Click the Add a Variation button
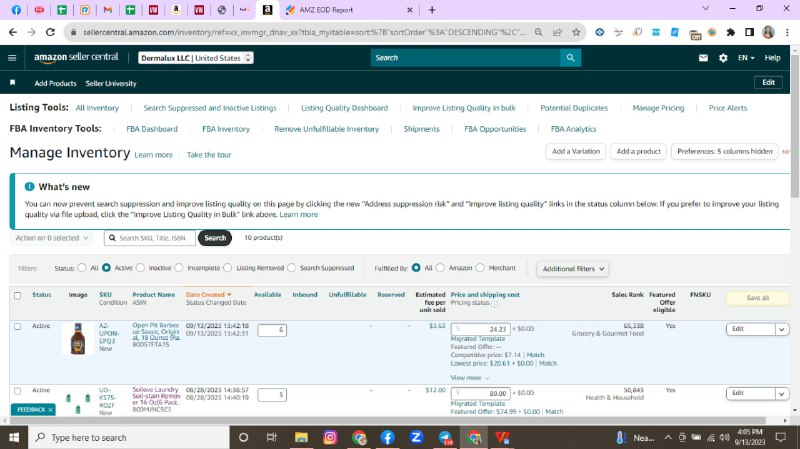This screenshot has width=800, height=449. (x=576, y=152)
